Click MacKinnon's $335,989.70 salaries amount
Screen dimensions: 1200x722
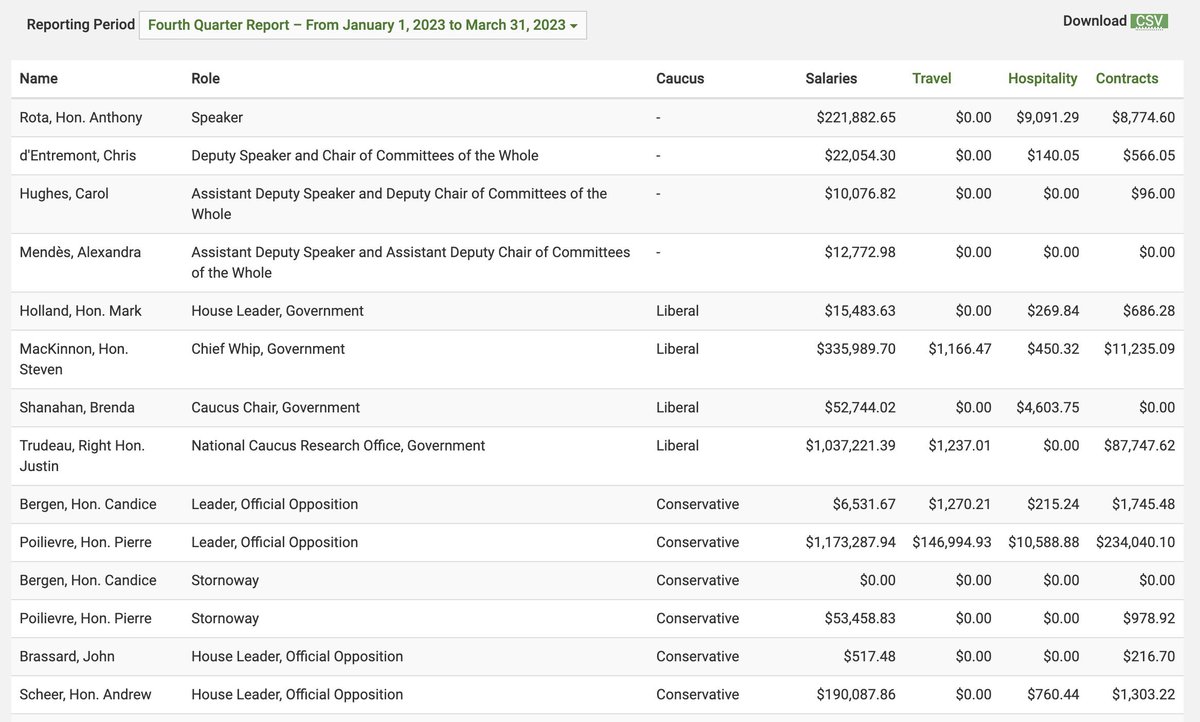pyautogui.click(x=856, y=349)
